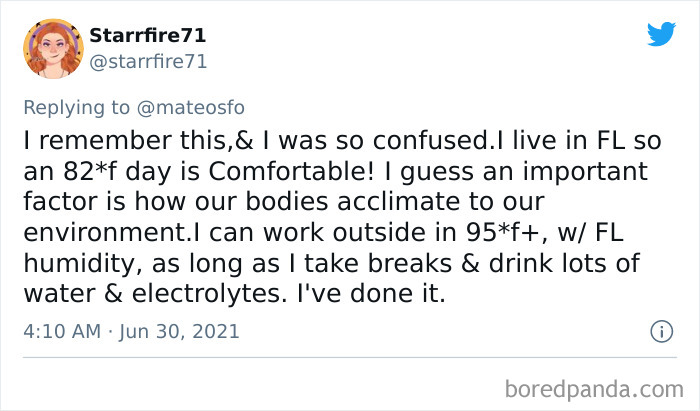700x411 pixels.
Task: Click the Twitter bird logo
Action: click(x=661, y=35)
